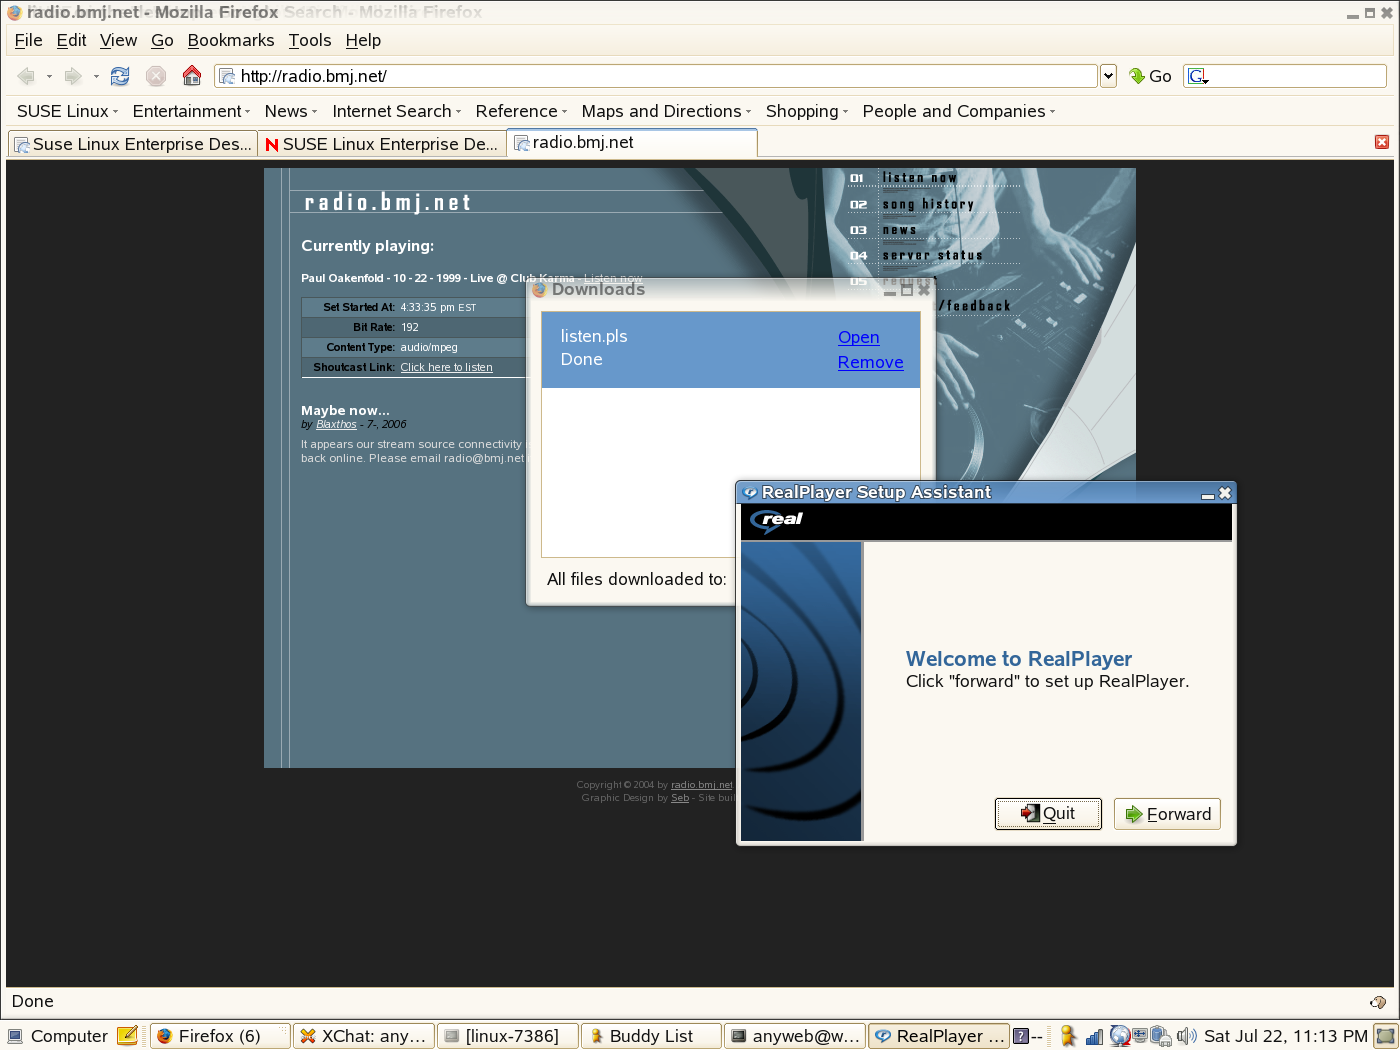Open the Help menu
This screenshot has height=1050, width=1400.
point(363,40)
